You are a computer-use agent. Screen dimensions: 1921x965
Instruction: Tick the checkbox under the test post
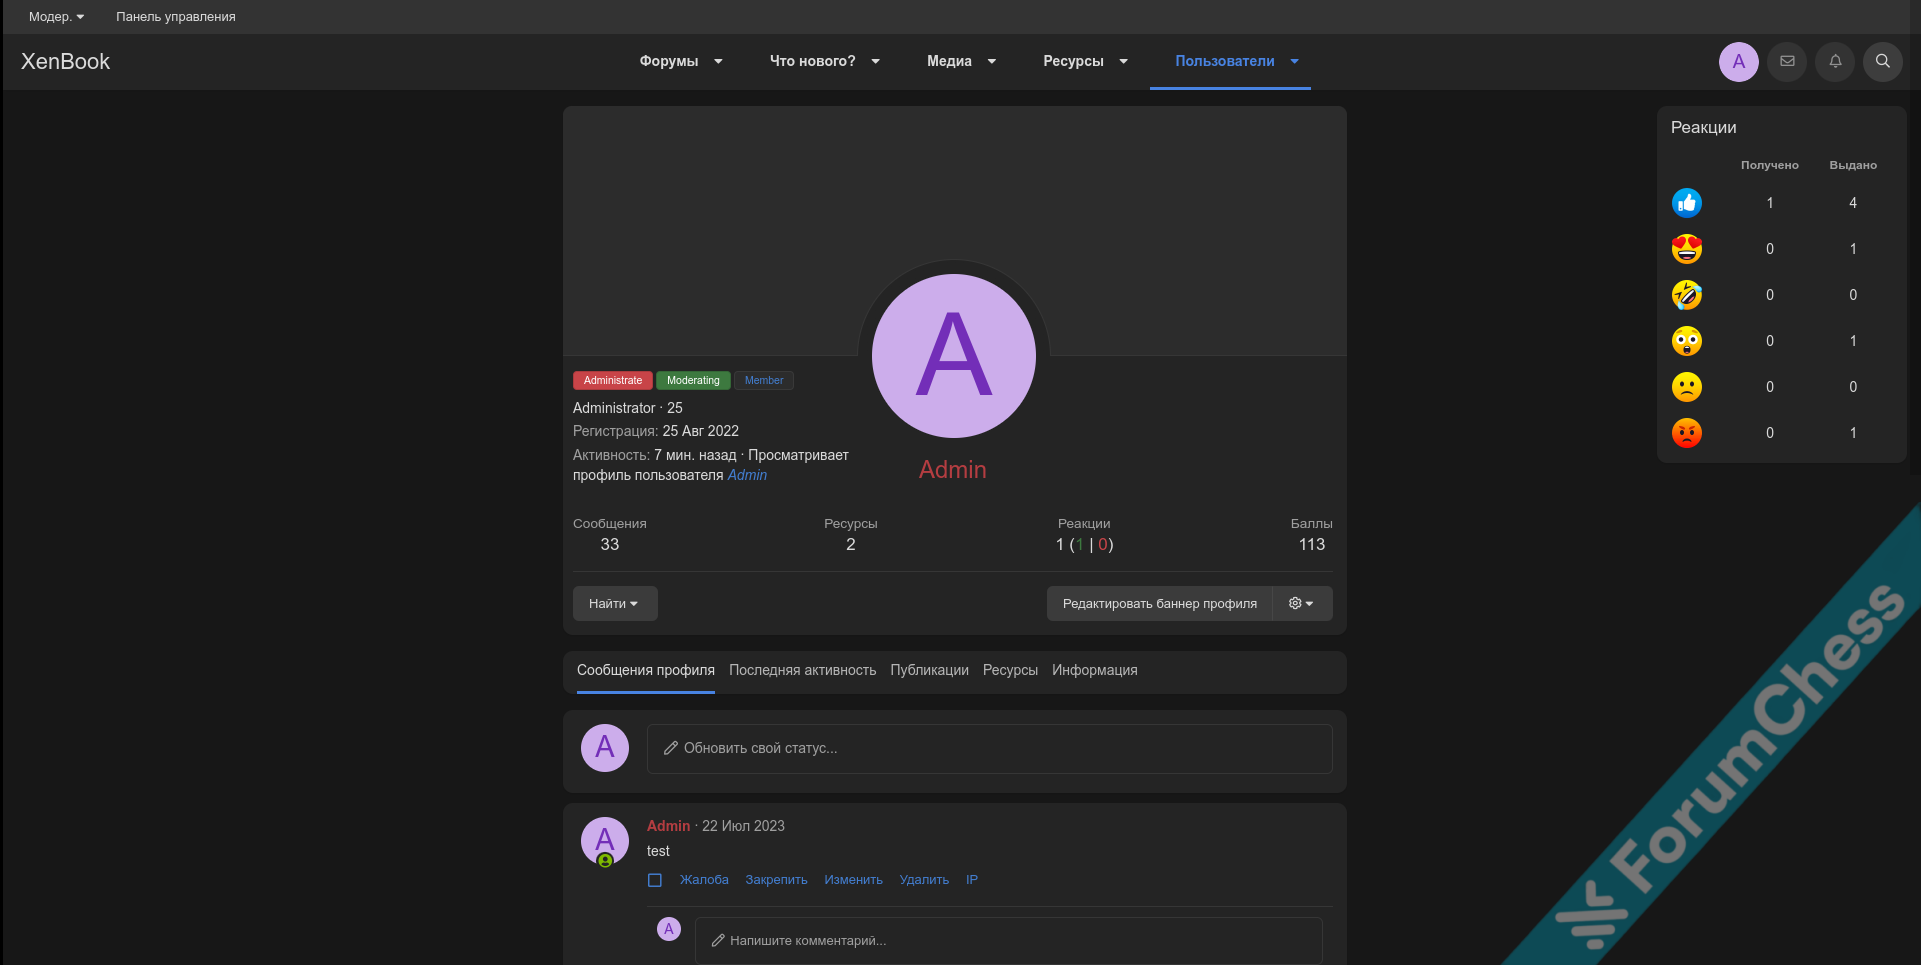(x=655, y=880)
